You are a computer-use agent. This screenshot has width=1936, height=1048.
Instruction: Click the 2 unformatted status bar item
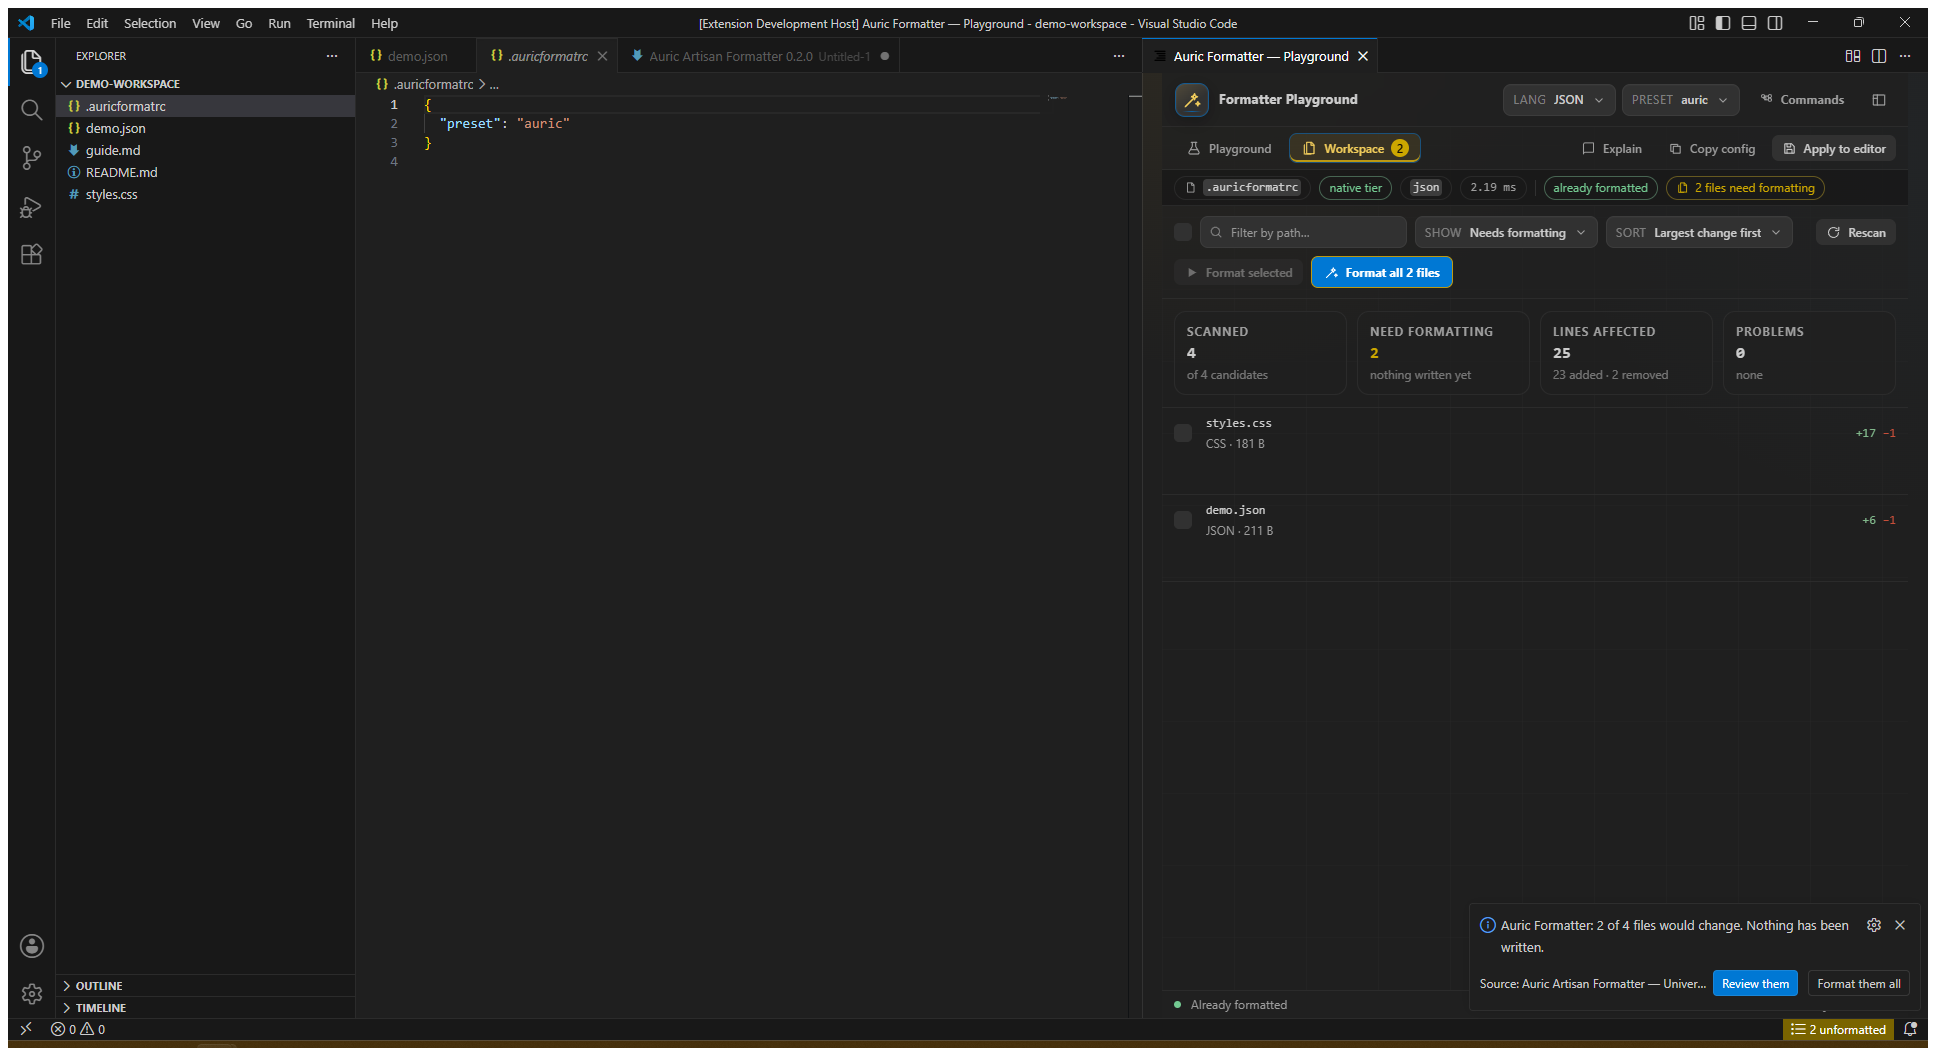(1838, 1029)
